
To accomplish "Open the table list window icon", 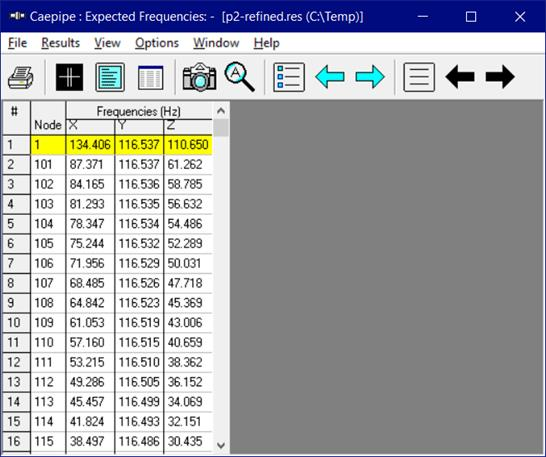I will point(150,77).
